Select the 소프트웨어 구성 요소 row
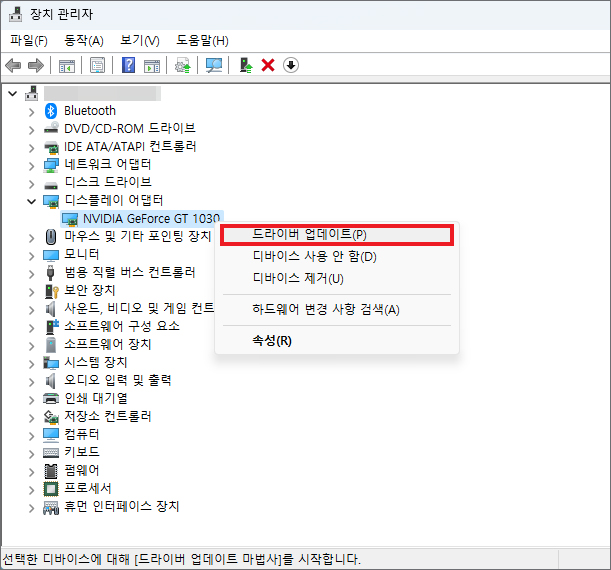This screenshot has width=611, height=570. pos(122,326)
